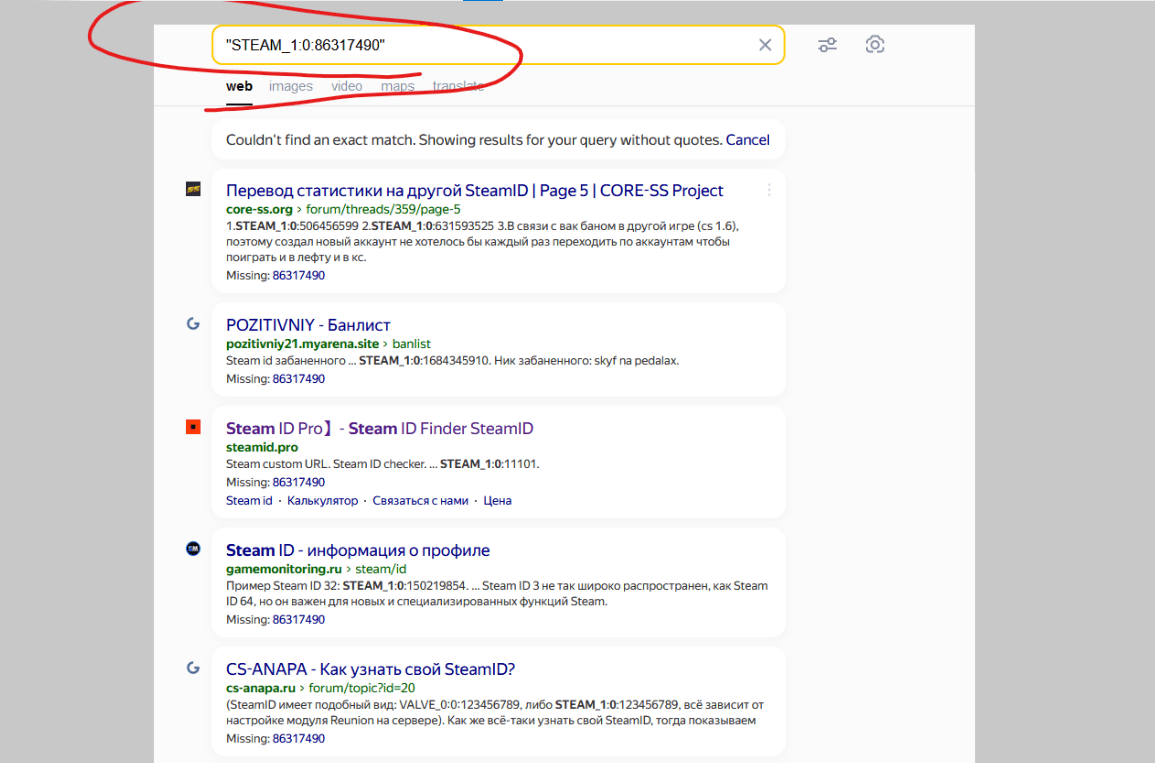Open gamemonitoring.ru domain link

(x=284, y=569)
